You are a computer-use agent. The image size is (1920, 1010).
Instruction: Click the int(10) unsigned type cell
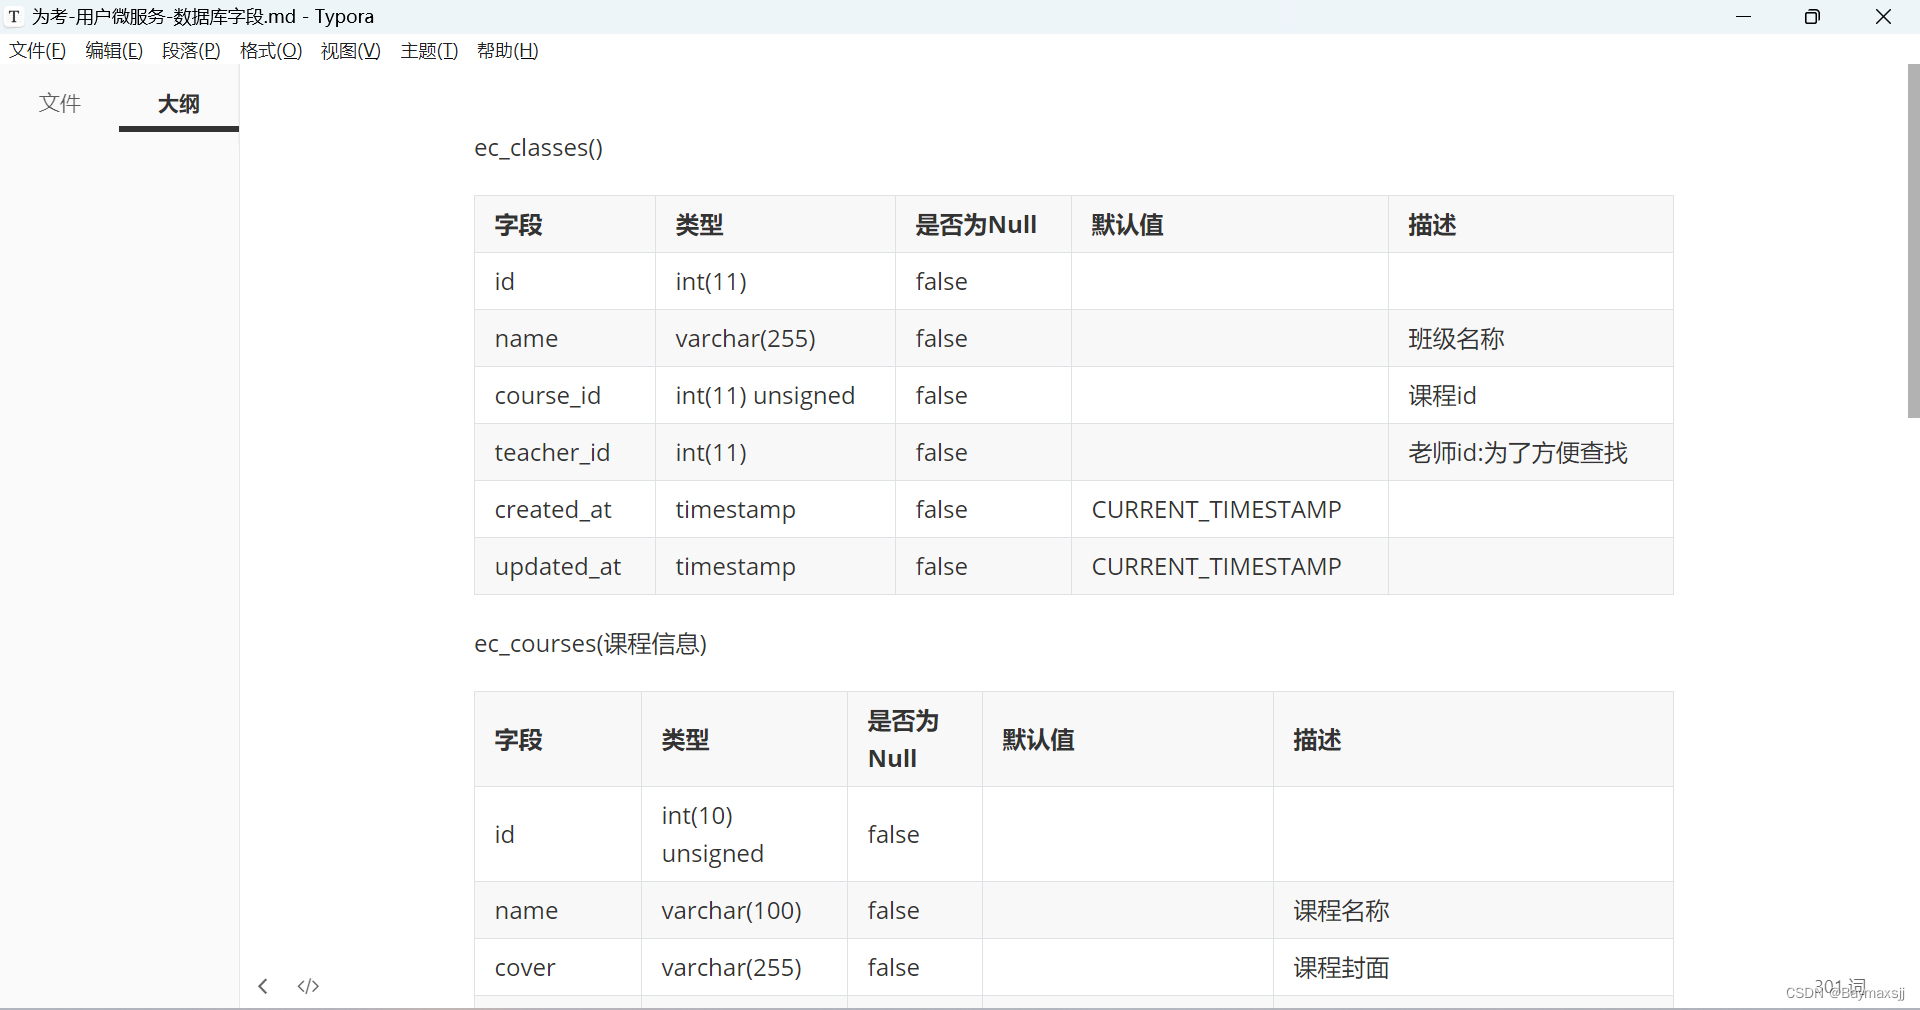tap(744, 834)
